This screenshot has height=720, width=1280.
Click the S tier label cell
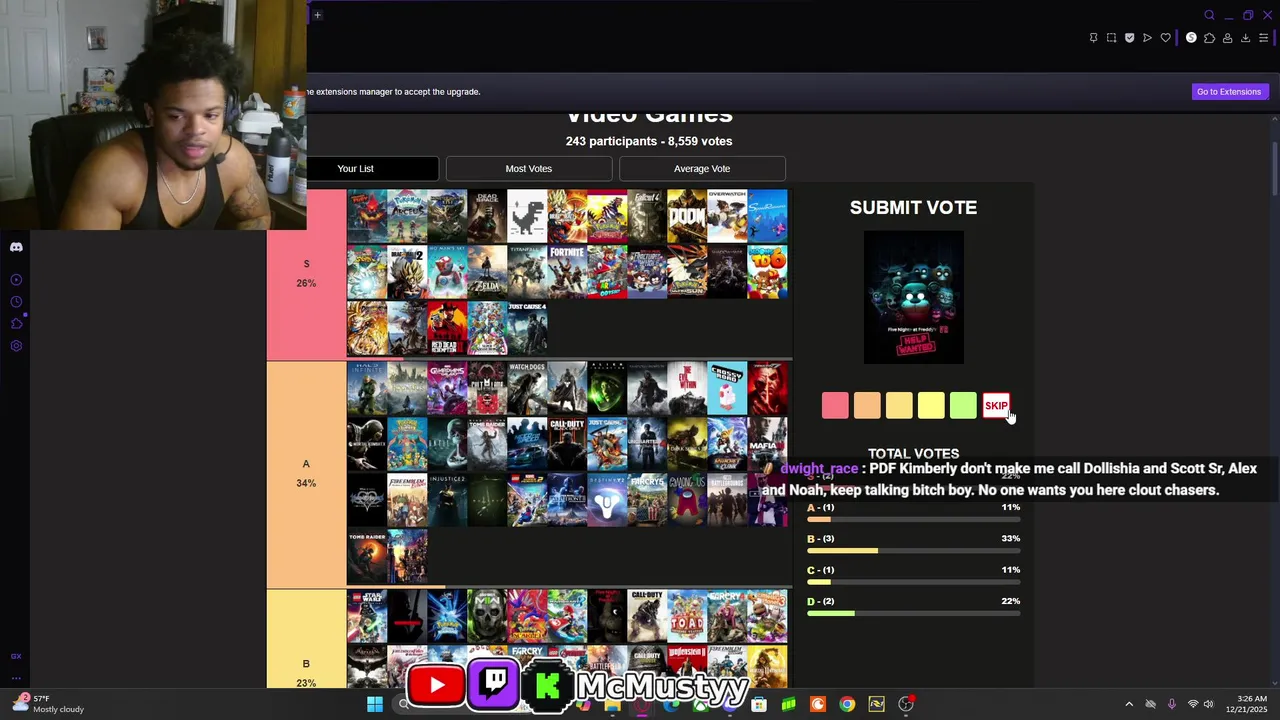tap(306, 274)
